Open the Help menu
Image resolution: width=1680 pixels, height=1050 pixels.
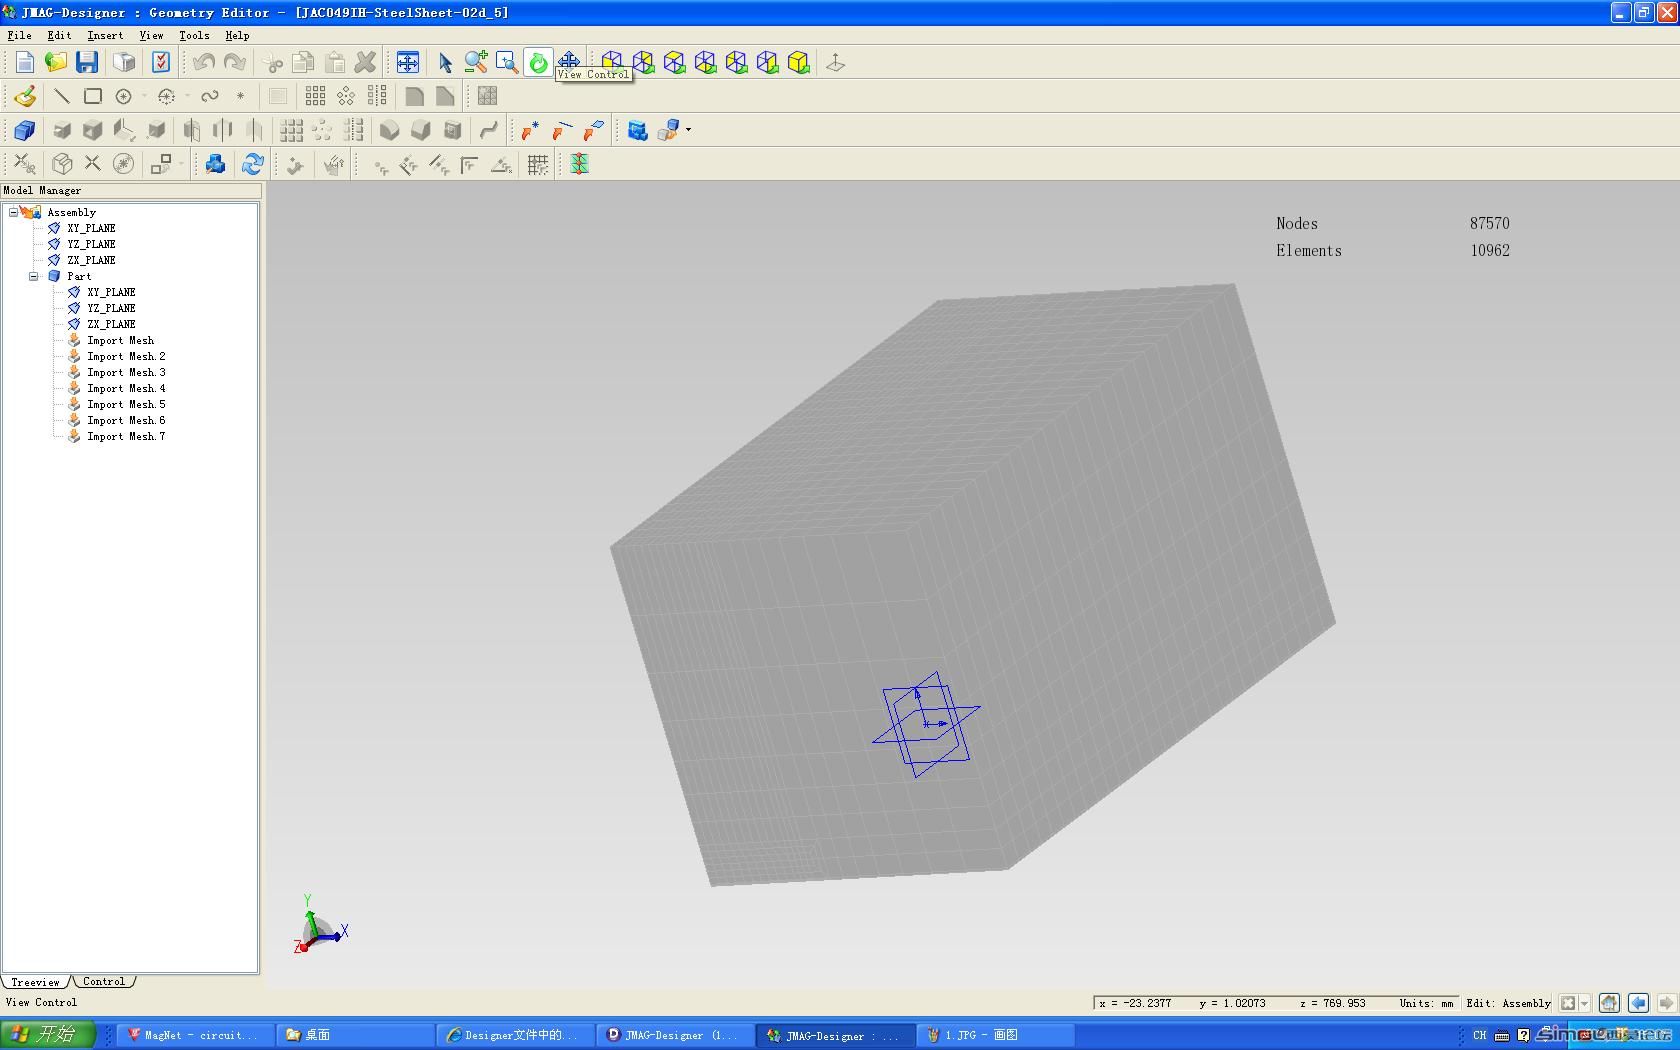pos(237,35)
